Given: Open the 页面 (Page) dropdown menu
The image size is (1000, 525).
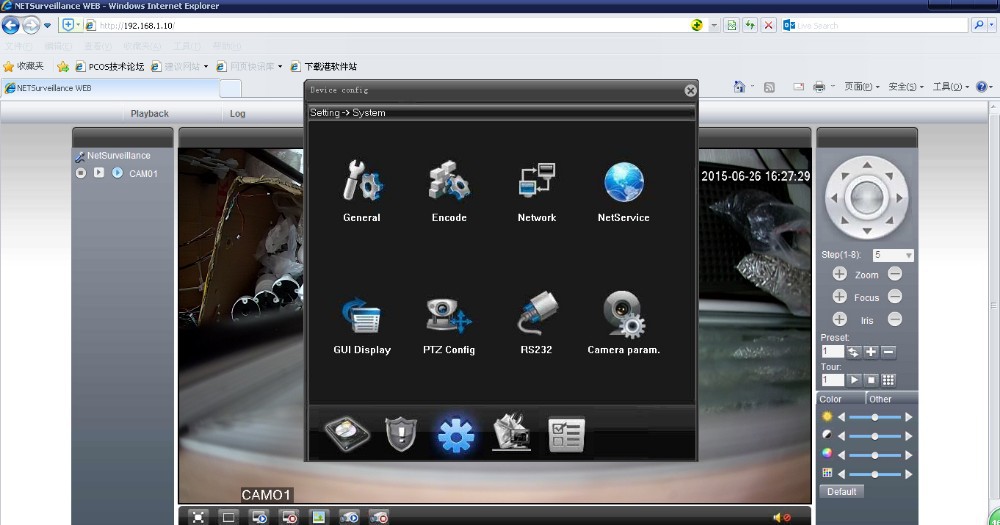Looking at the screenshot, I should [x=861, y=87].
